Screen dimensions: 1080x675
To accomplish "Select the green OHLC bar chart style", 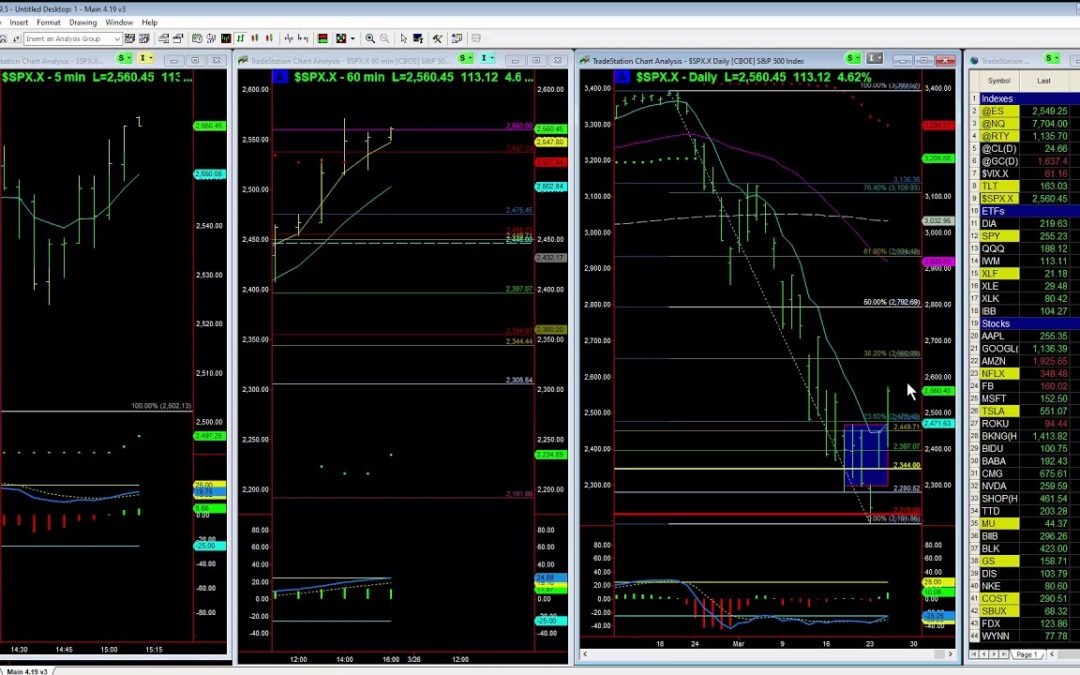I will 240,39.
